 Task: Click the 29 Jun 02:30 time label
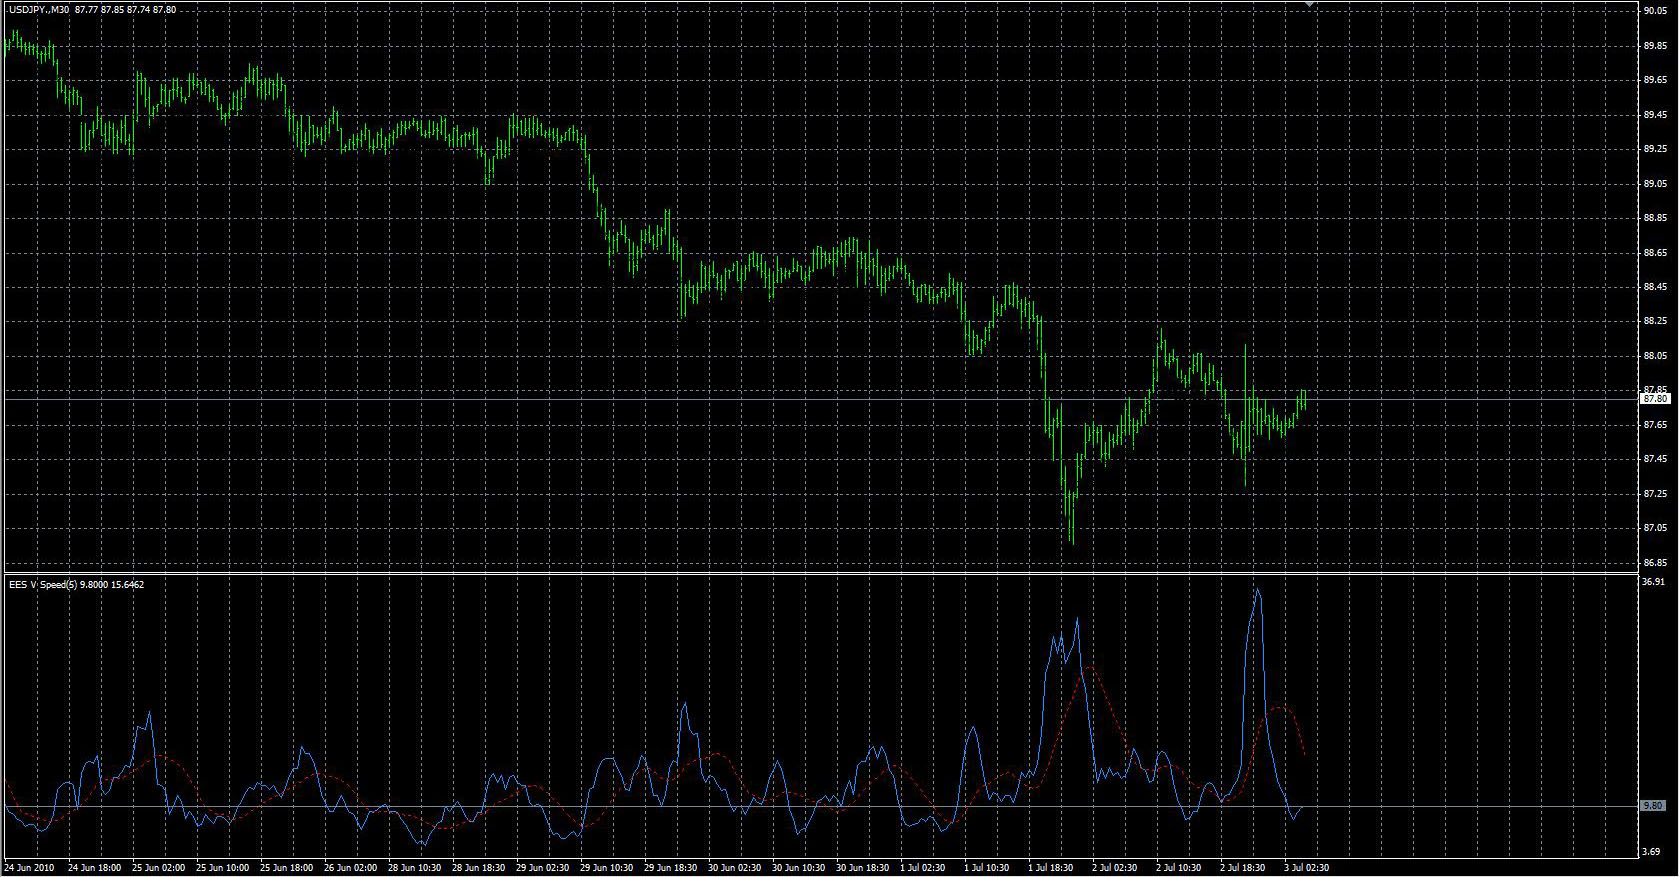[x=542, y=868]
